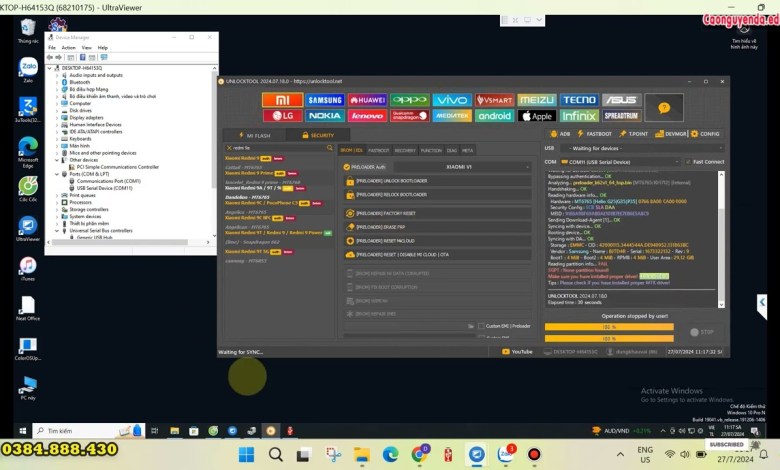The image size is (780, 470).
Task: Select the Vsmart brand logo
Action: pyautogui.click(x=494, y=100)
